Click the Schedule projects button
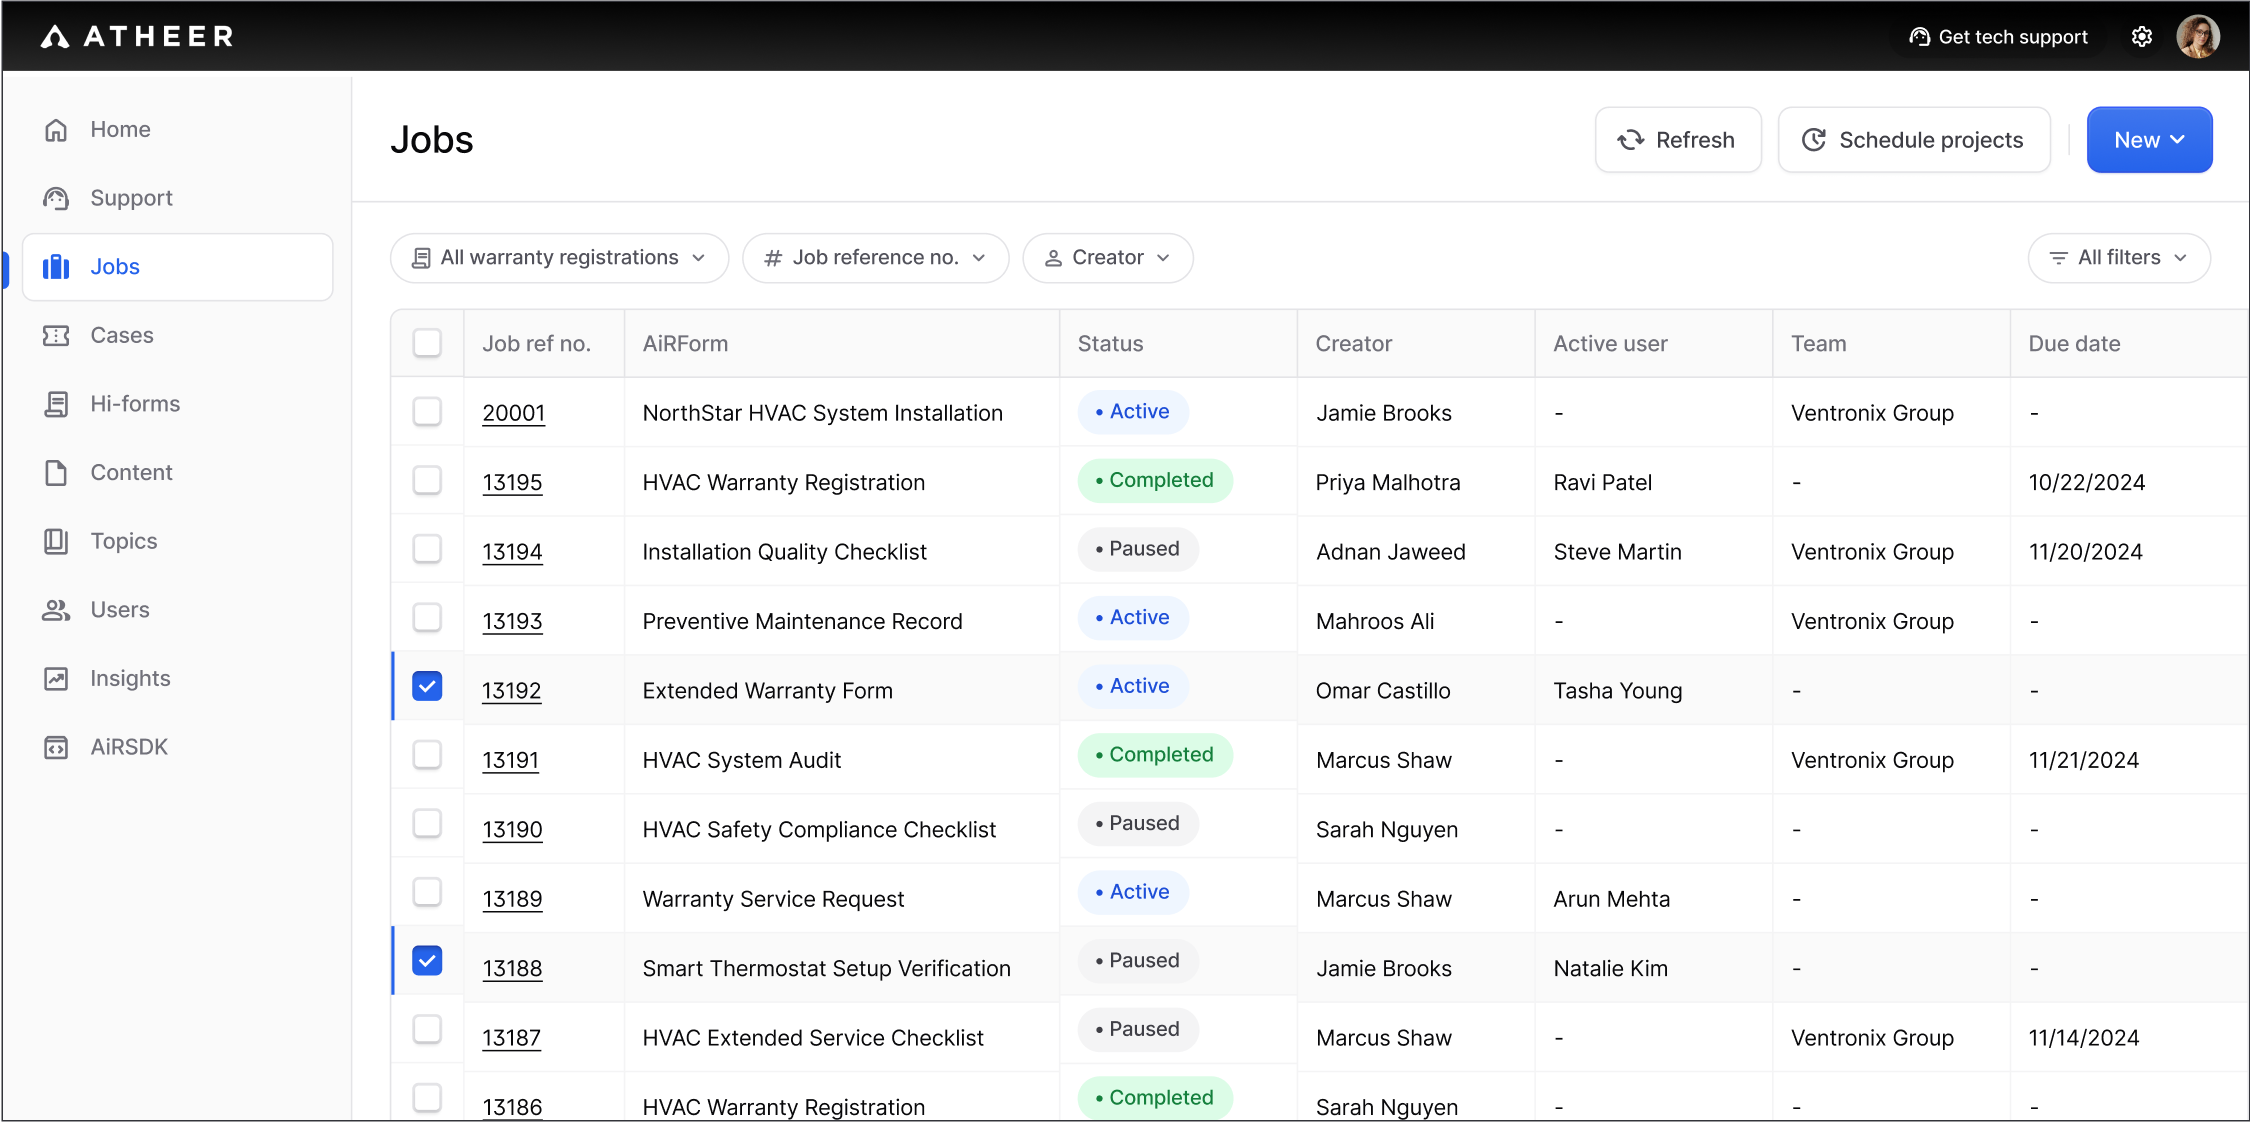 tap(1914, 140)
